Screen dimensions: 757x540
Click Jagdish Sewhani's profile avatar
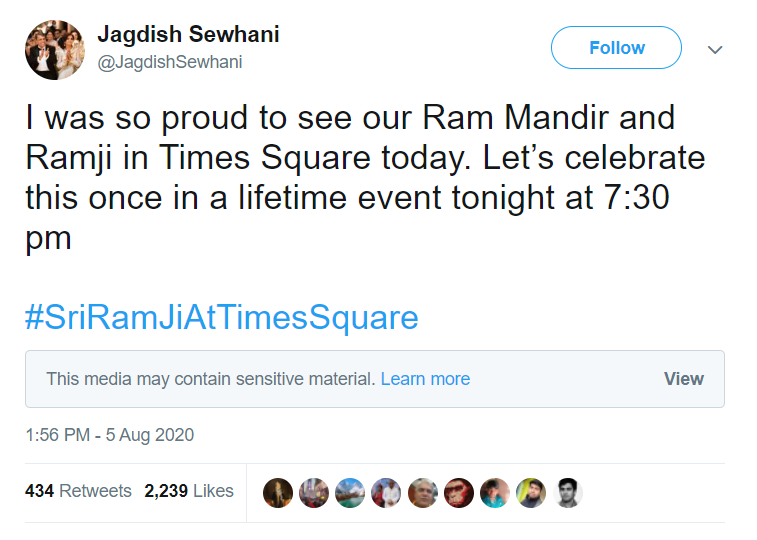point(55,50)
